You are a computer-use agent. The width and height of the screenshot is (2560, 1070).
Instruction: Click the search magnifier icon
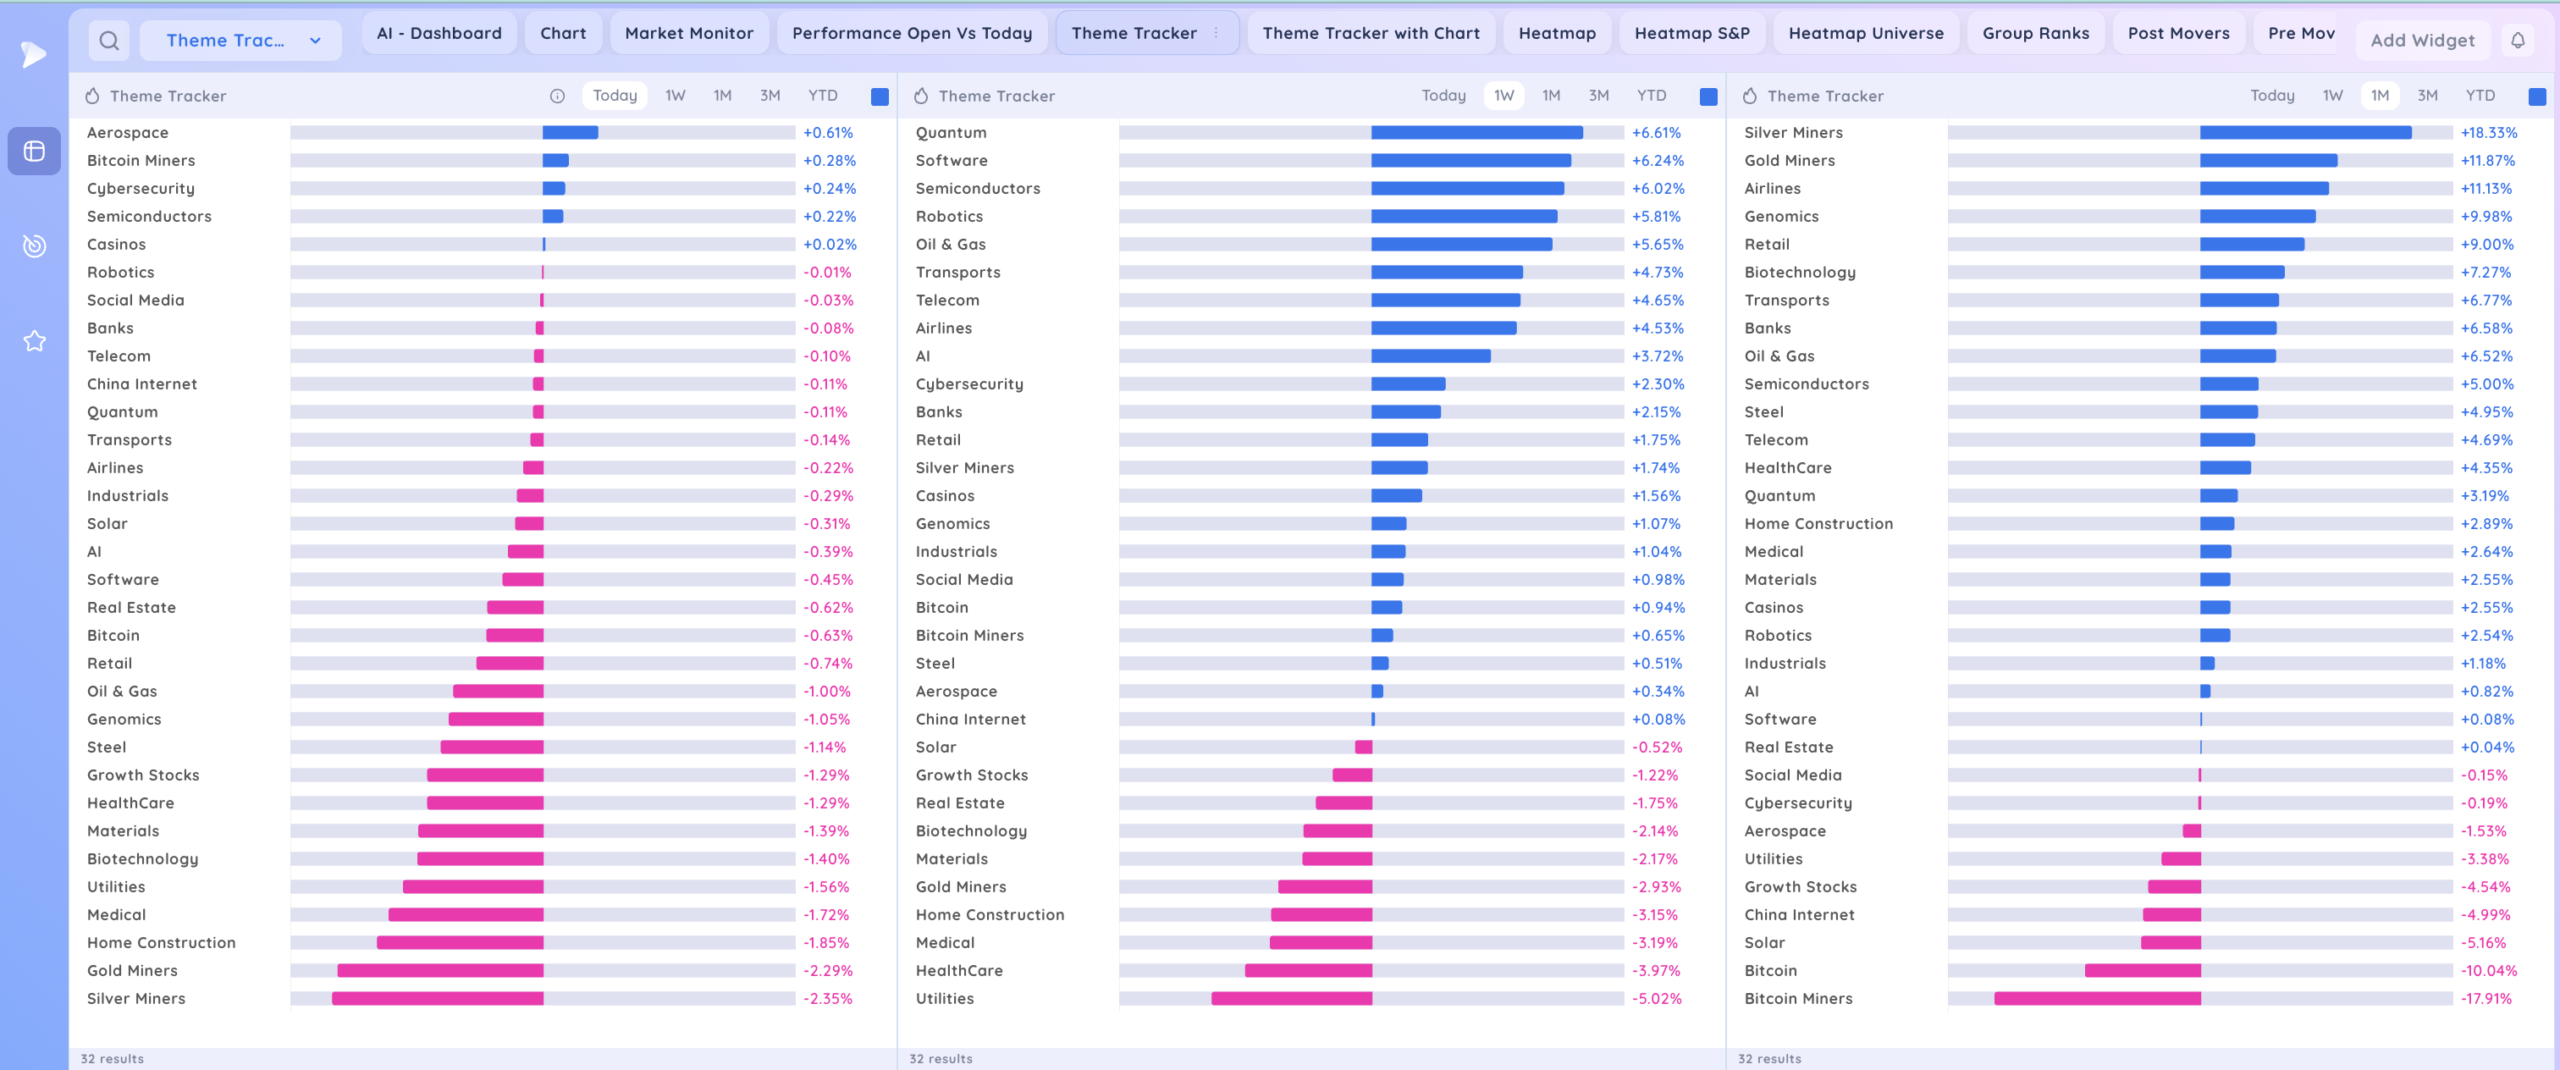click(109, 41)
